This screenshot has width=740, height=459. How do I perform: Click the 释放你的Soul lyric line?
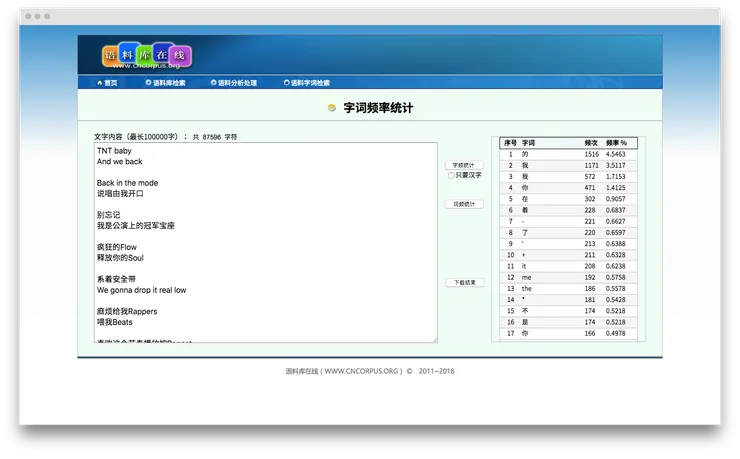click(120, 258)
